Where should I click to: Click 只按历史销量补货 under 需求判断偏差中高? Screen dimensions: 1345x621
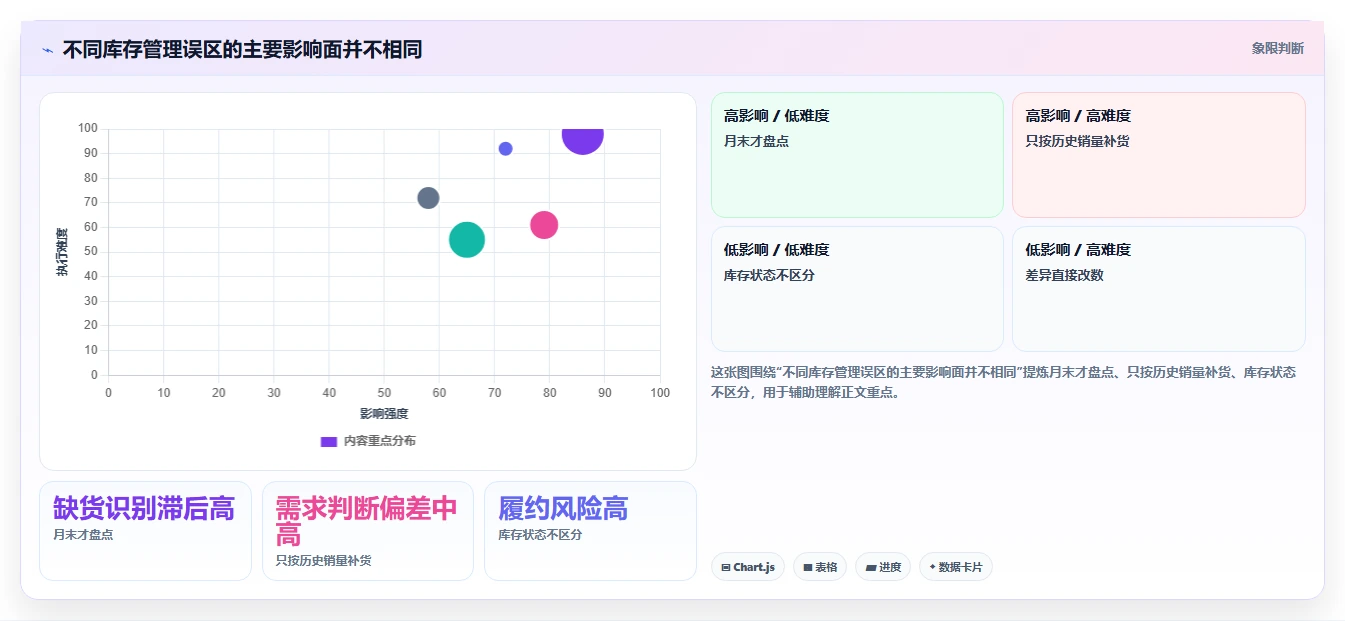[324, 561]
